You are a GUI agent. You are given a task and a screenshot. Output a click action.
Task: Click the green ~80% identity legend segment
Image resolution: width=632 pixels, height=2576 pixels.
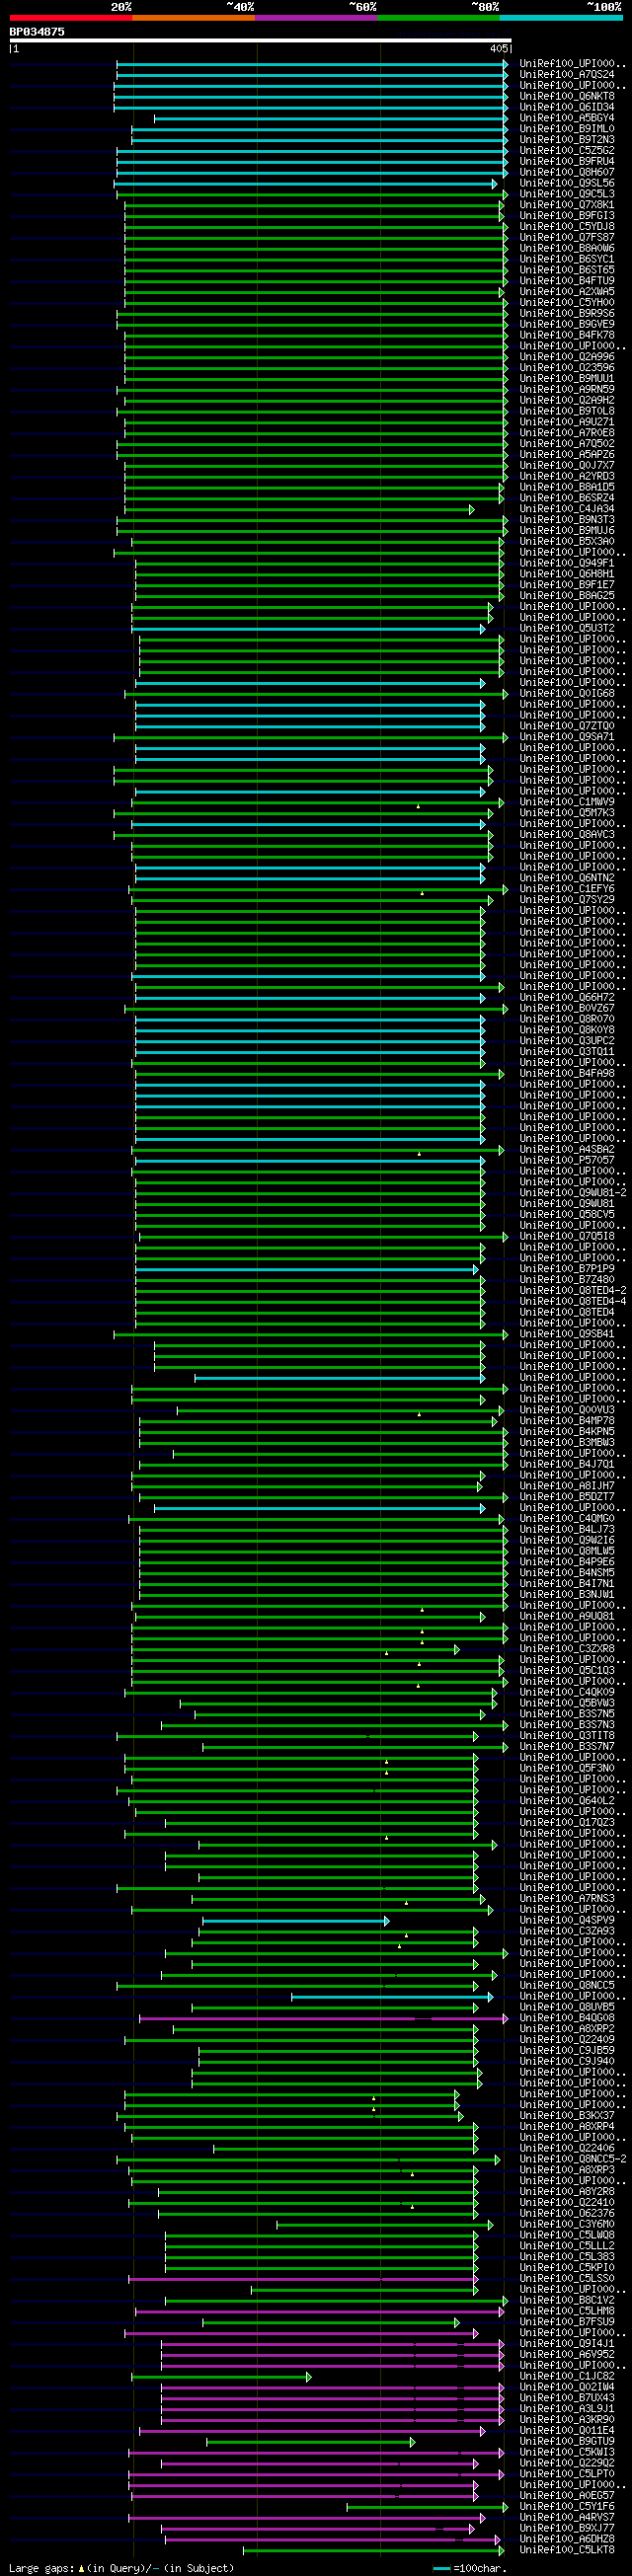[438, 18]
